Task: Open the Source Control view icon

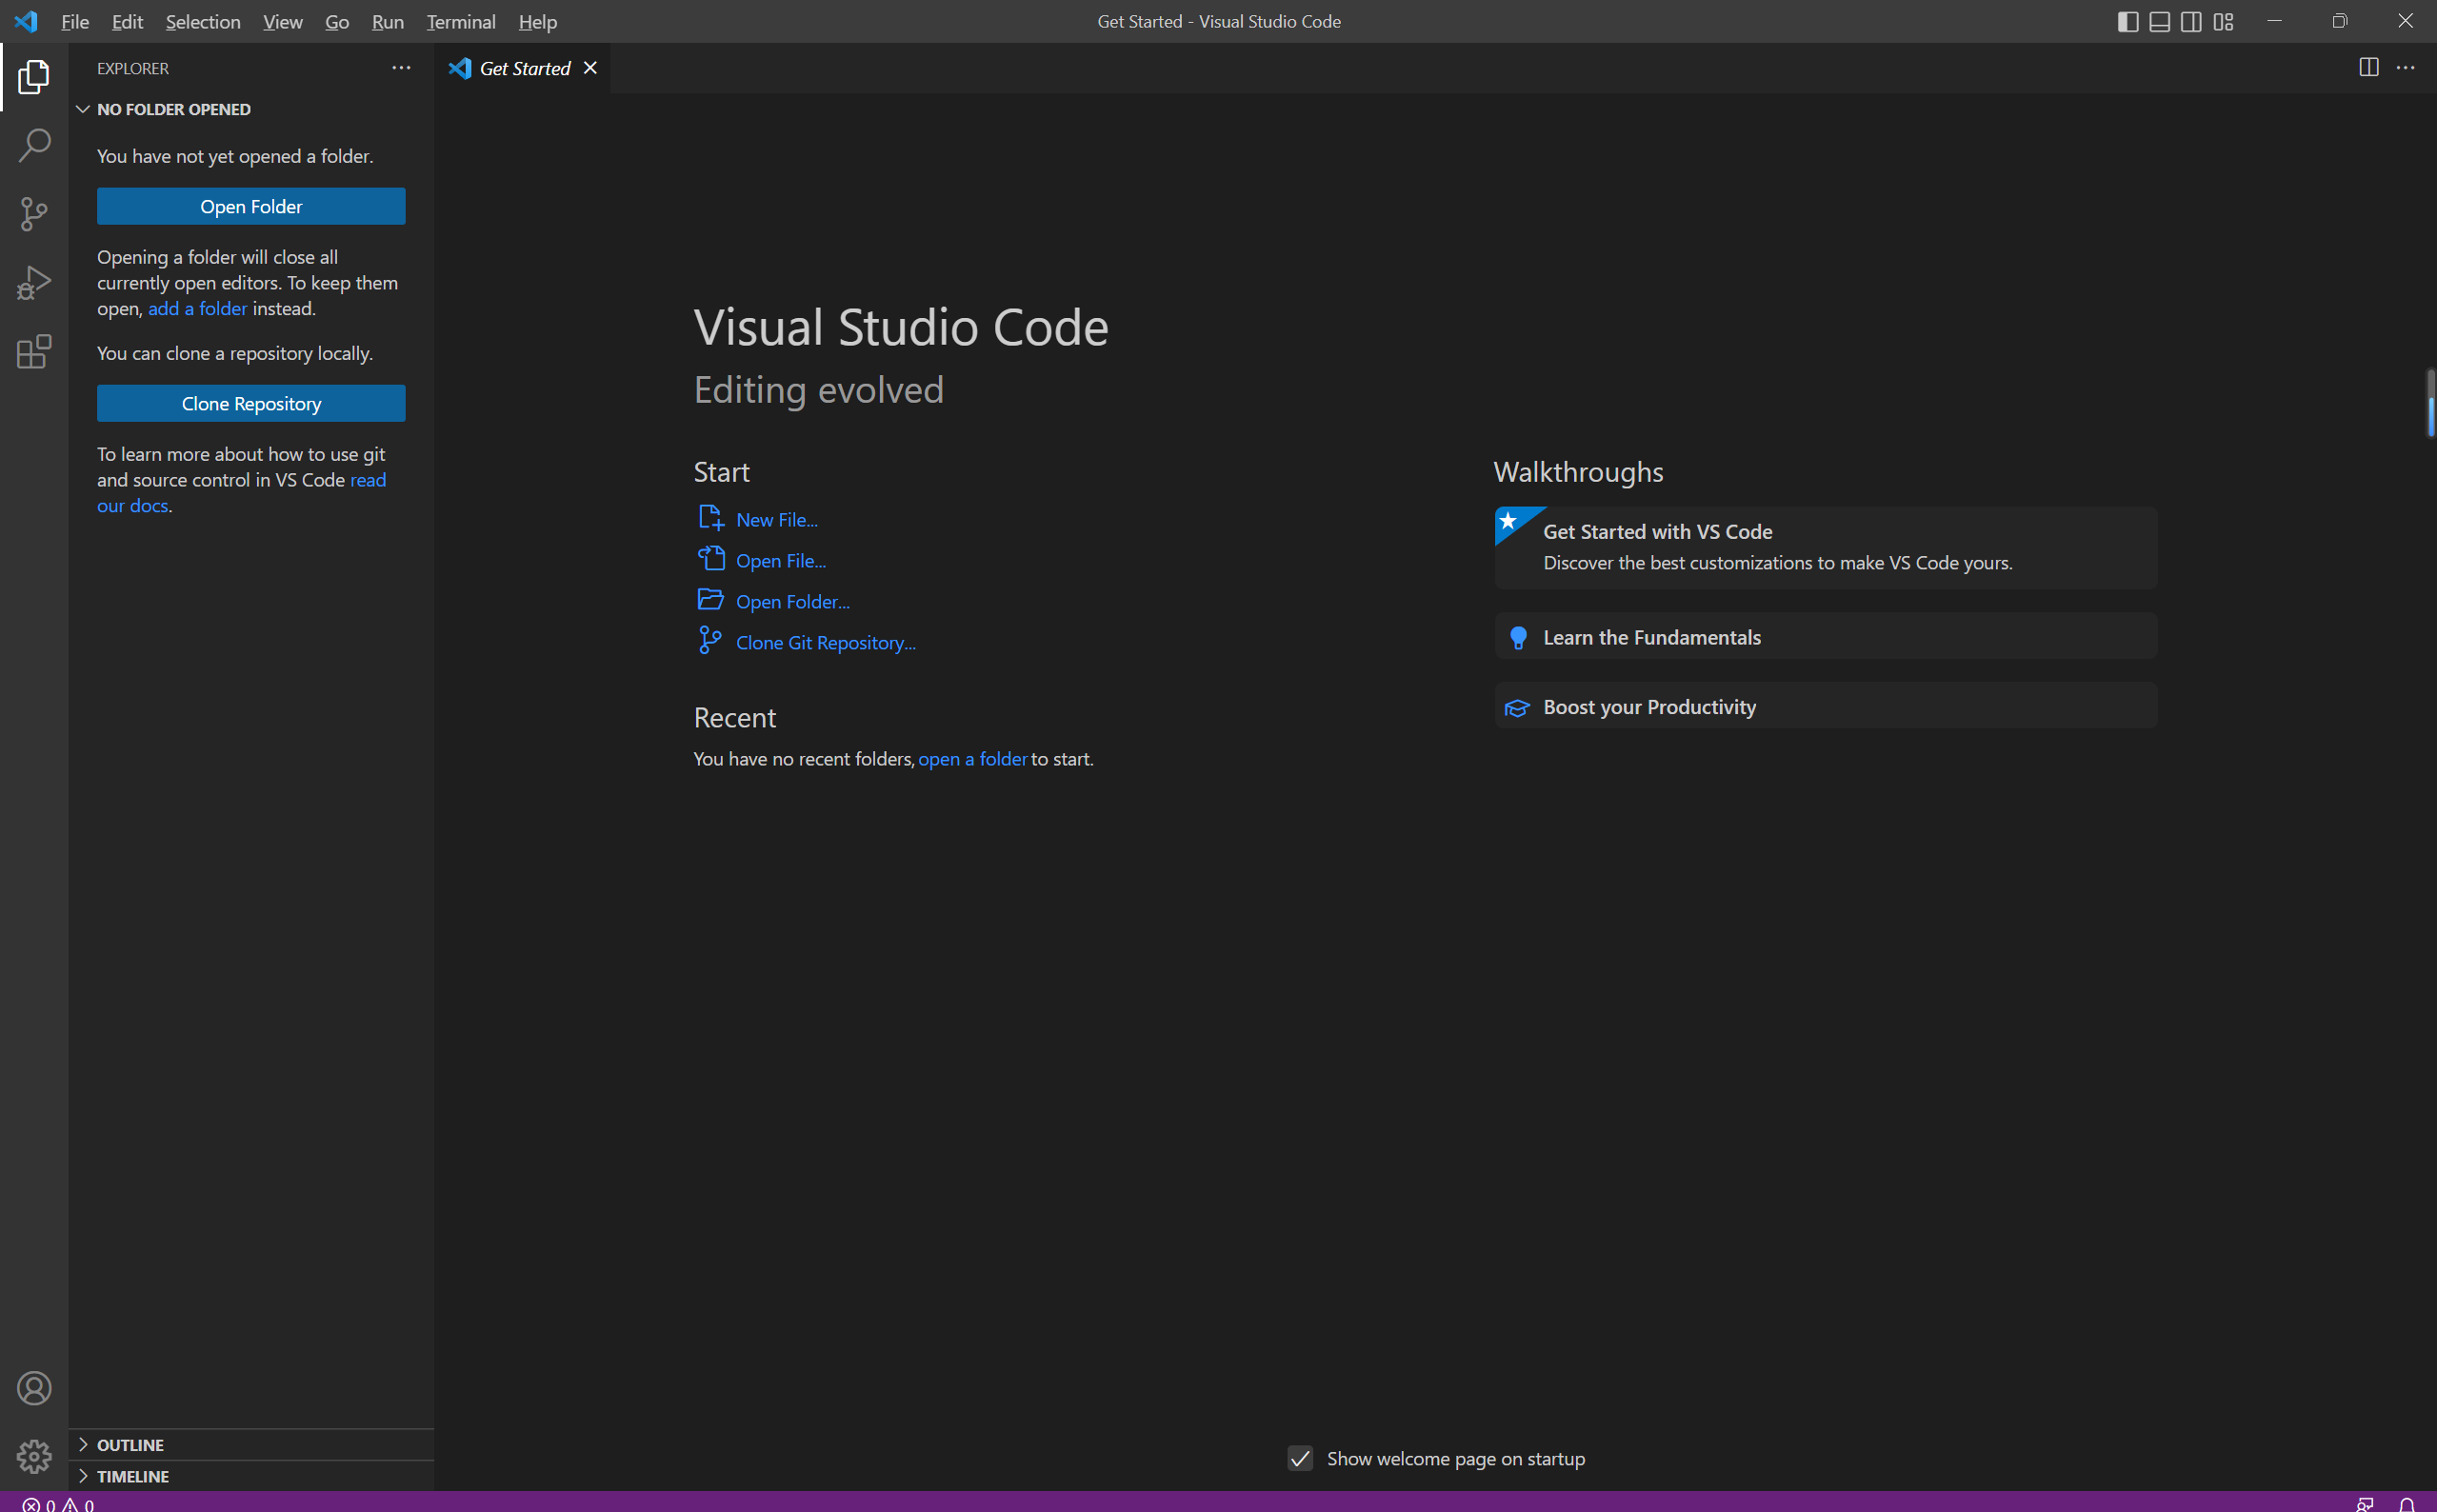Action: [x=34, y=214]
